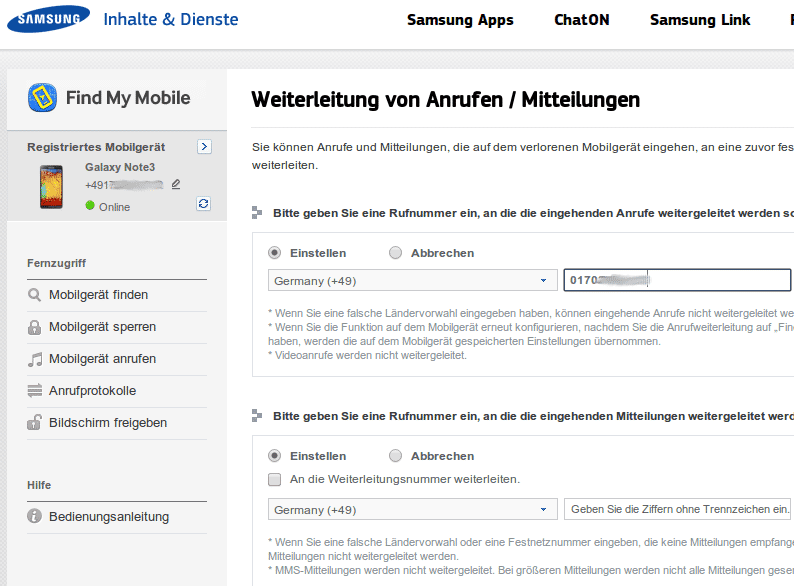Click the music note icon for Mobilgerät anrufen
The width and height of the screenshot is (794, 586).
tap(35, 359)
